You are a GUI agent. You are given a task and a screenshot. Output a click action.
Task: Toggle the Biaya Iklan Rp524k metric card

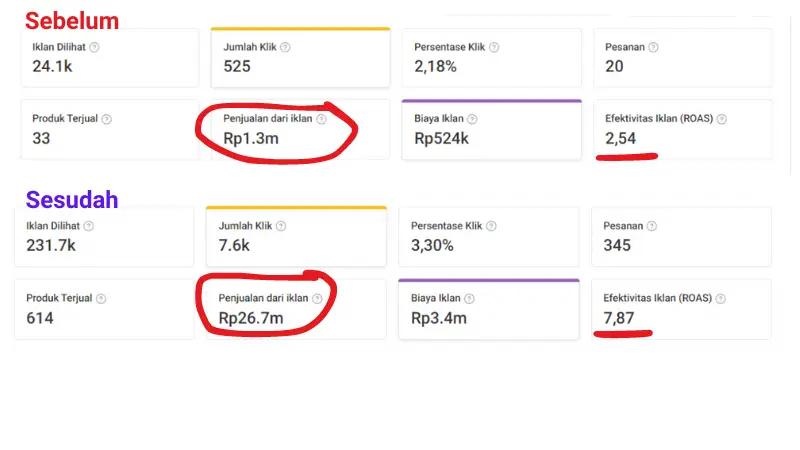click(x=491, y=130)
